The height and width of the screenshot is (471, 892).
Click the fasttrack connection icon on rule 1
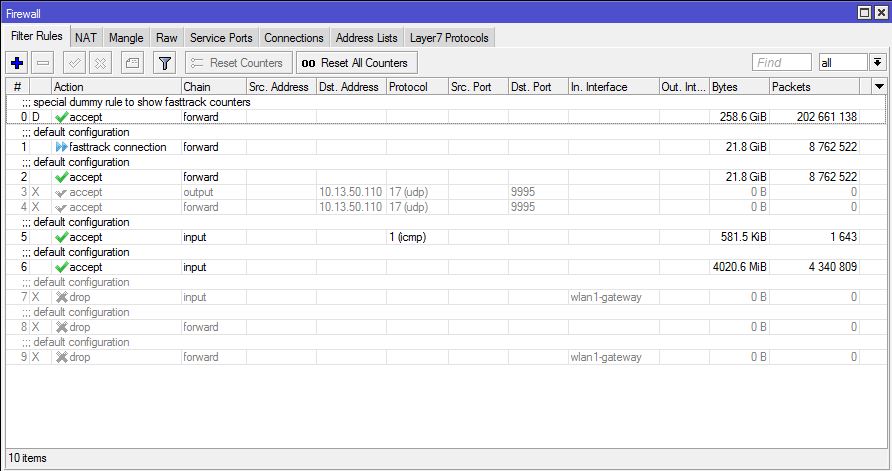pyautogui.click(x=61, y=147)
